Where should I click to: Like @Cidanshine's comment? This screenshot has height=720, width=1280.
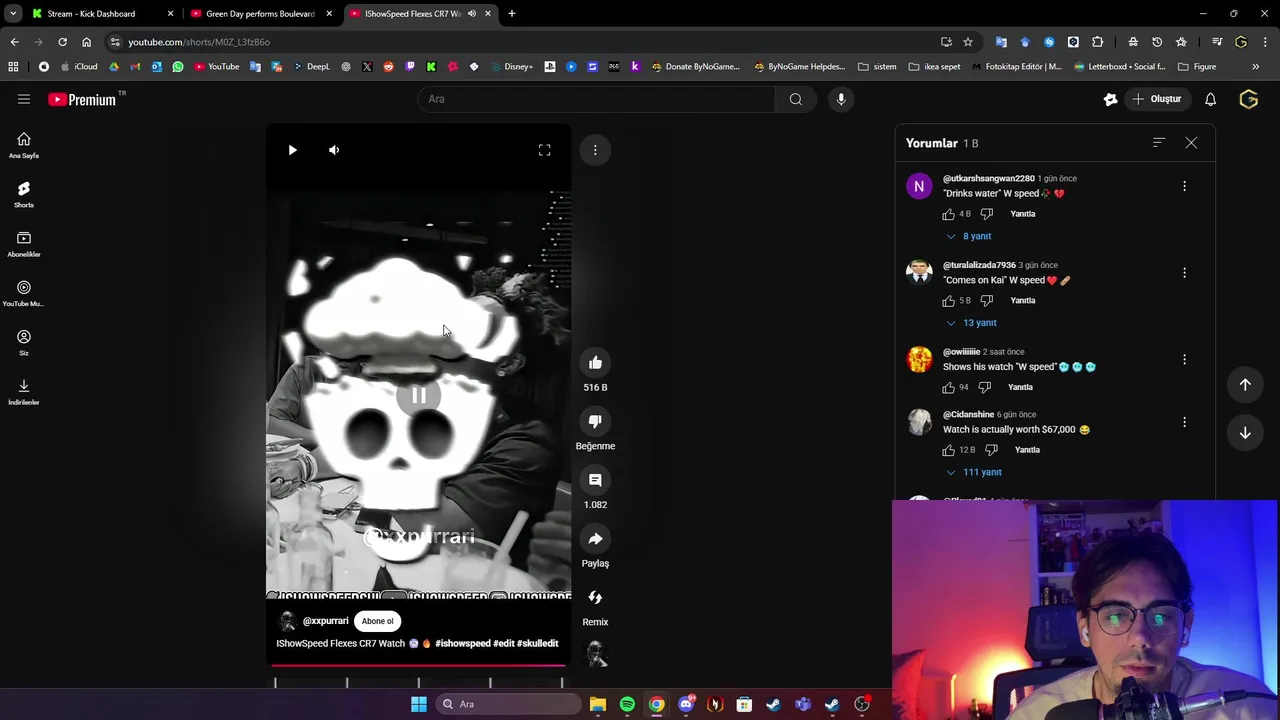pyautogui.click(x=948, y=450)
